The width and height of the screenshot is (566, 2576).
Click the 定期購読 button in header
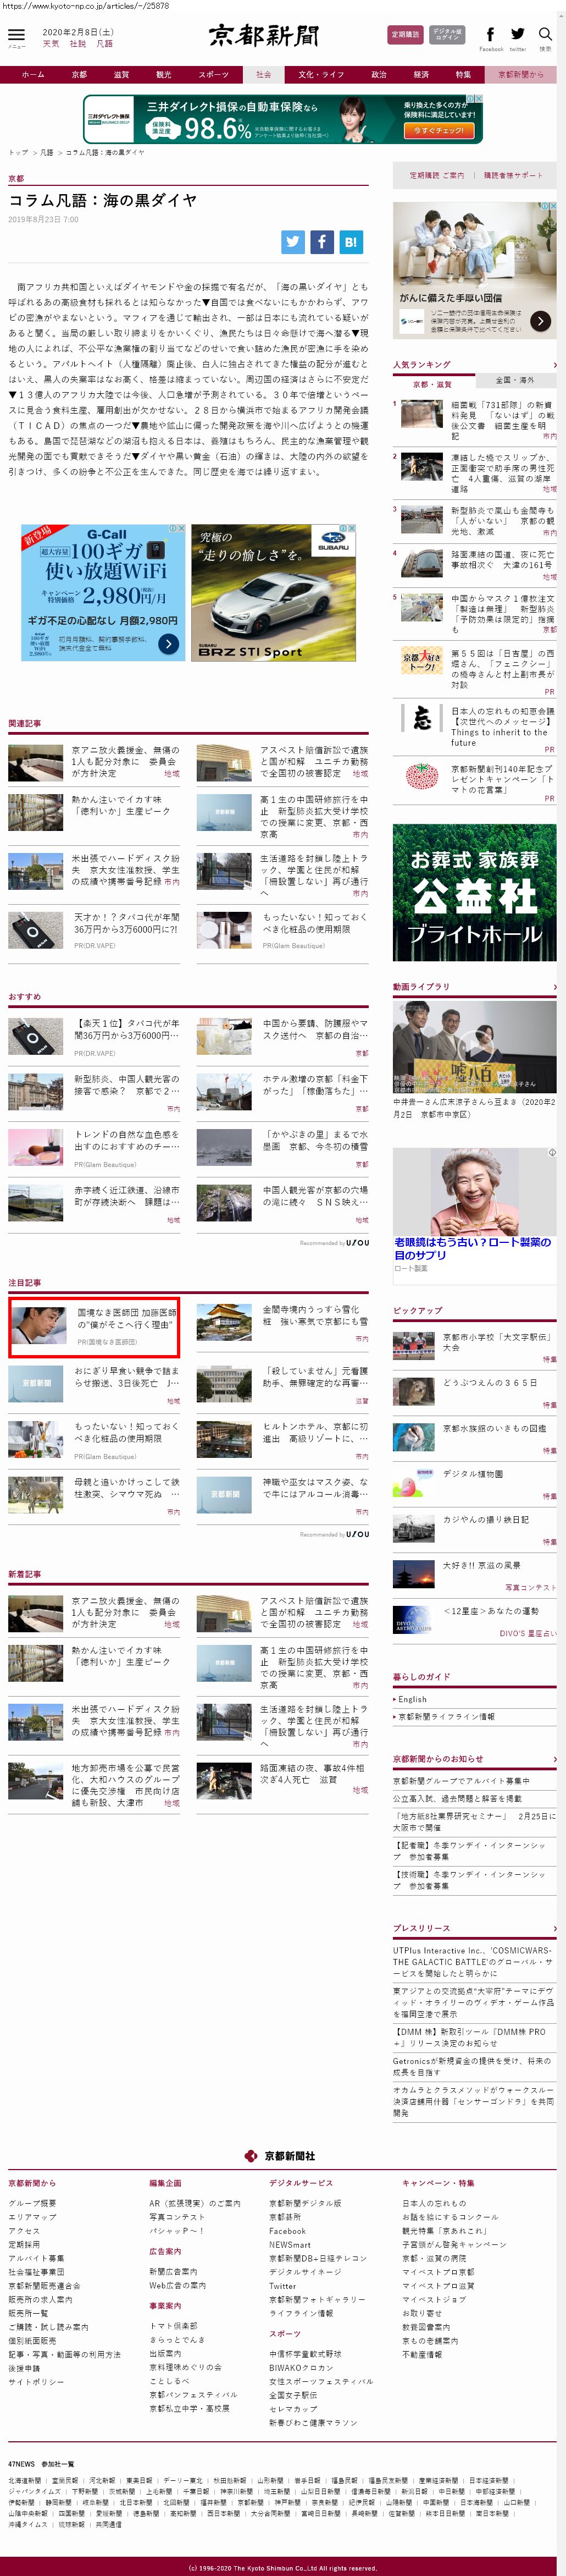coord(405,35)
